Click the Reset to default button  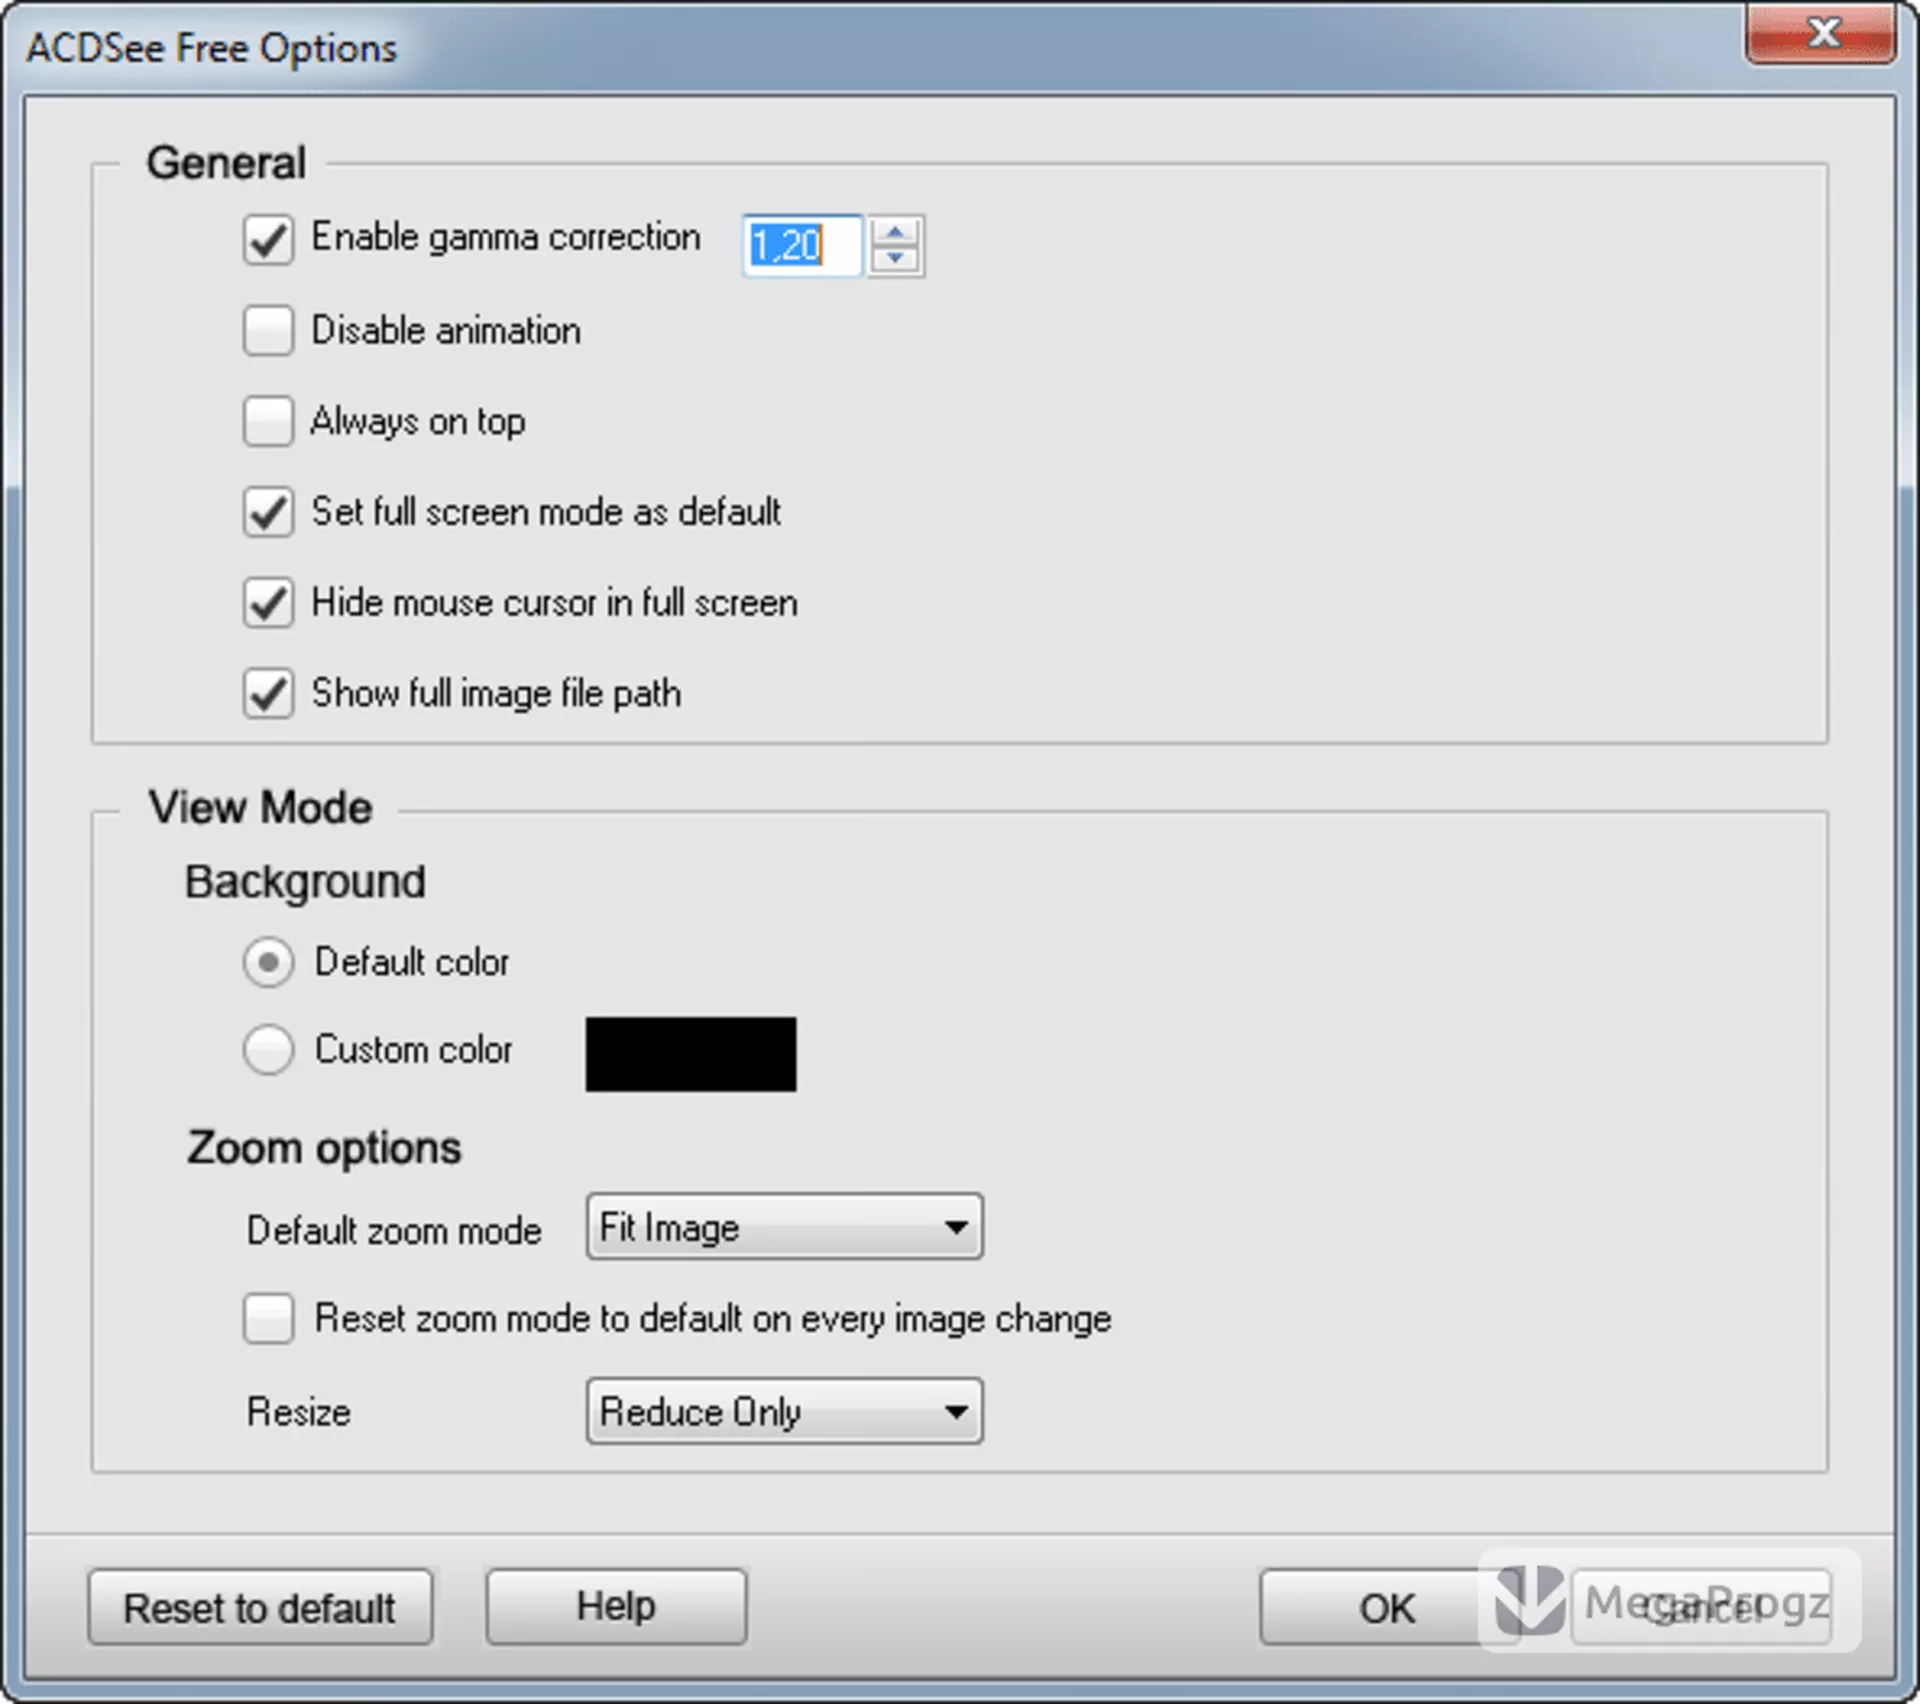[260, 1608]
